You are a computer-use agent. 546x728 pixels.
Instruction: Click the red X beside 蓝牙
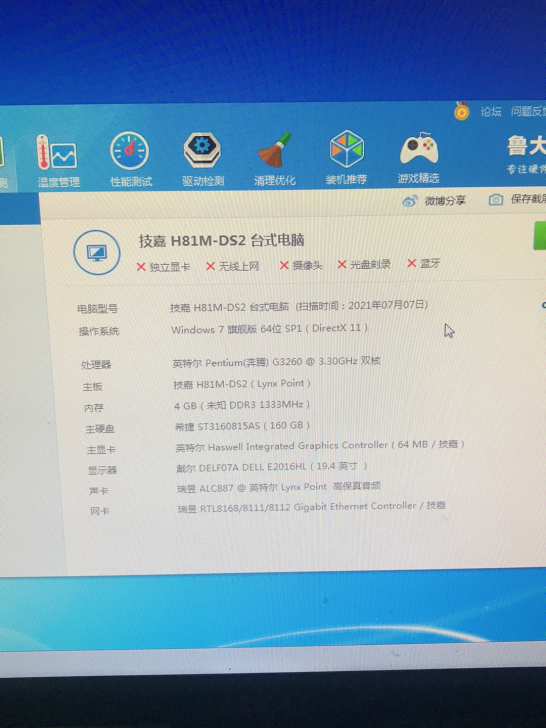click(411, 263)
